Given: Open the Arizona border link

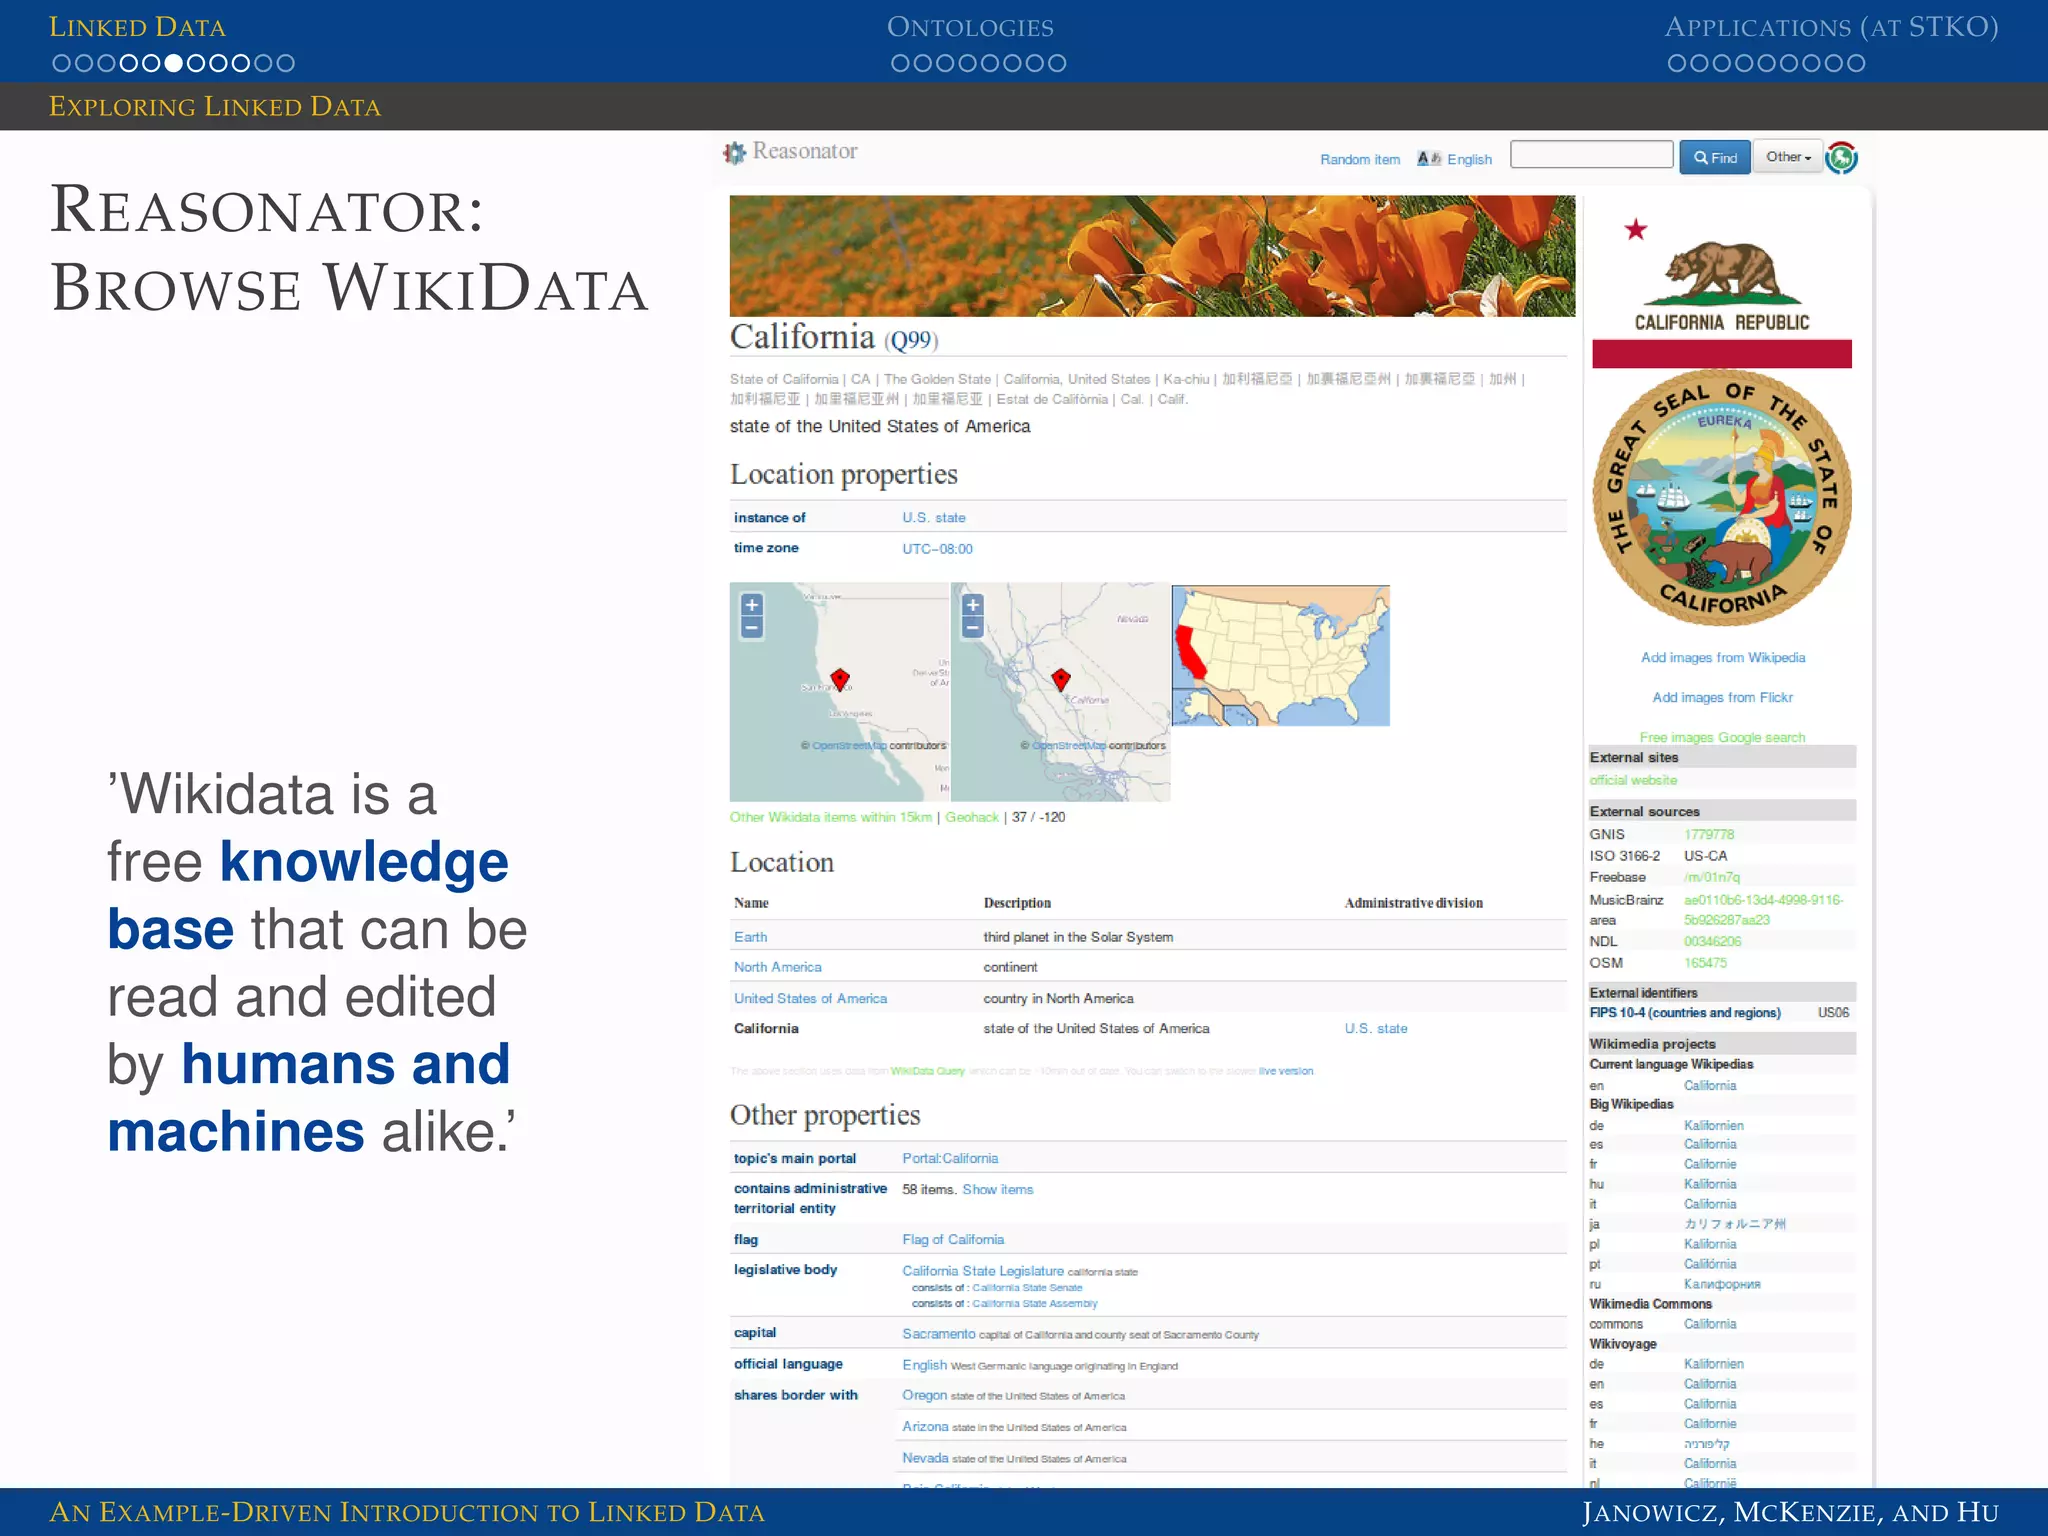Looking at the screenshot, I should point(925,1427).
